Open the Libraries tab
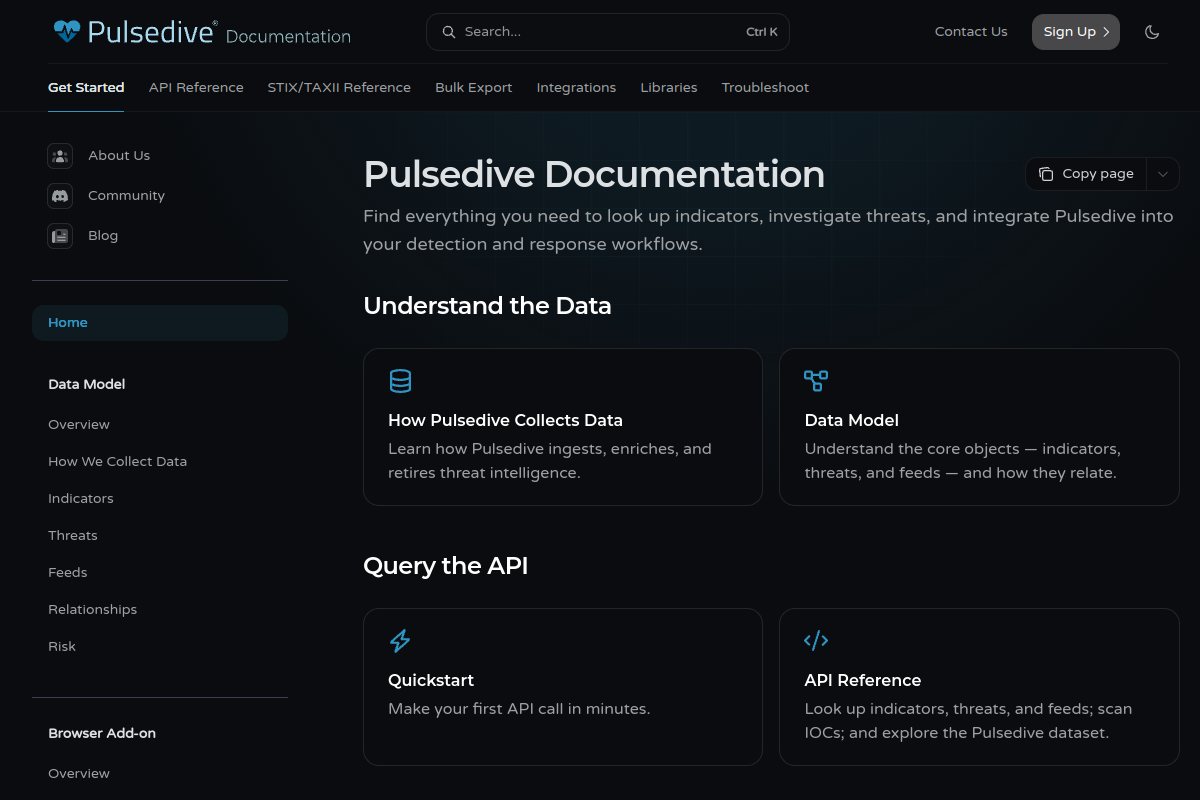Screen dimensions: 1200x800 tap(669, 88)
